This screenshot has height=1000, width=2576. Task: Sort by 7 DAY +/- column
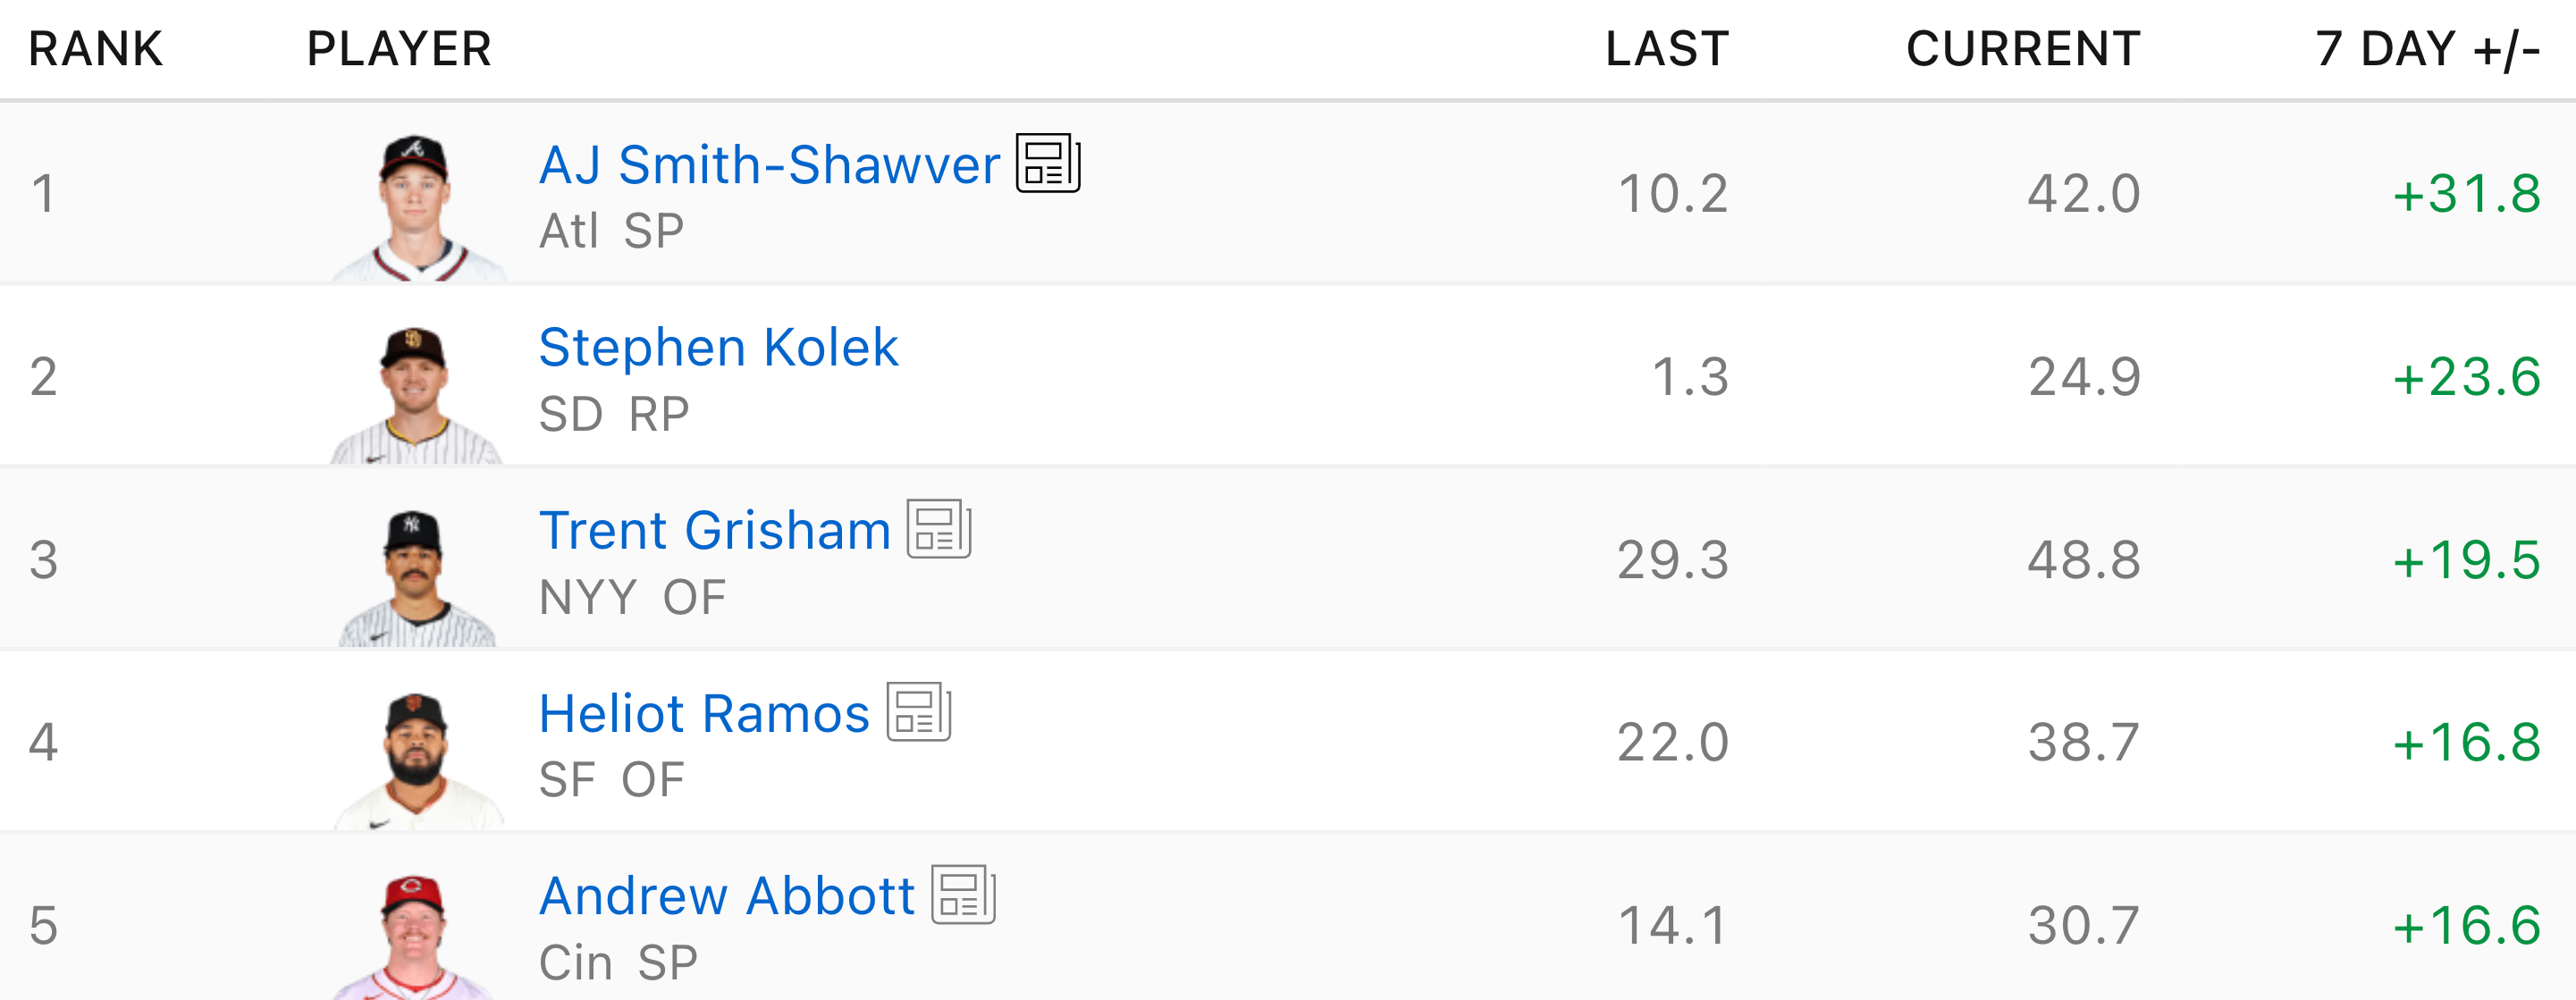coord(2427,49)
